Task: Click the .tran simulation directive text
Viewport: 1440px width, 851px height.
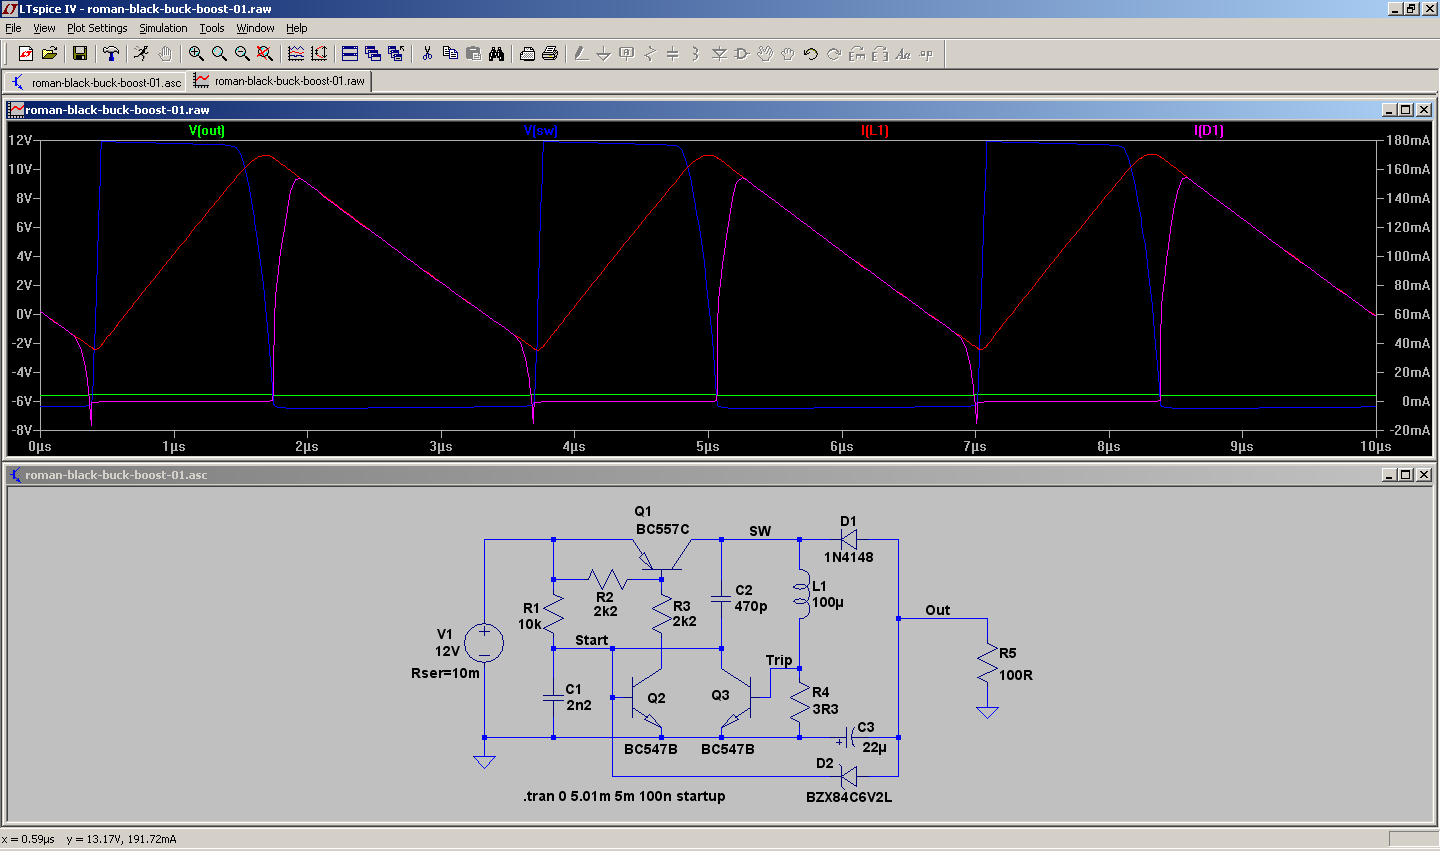Action: click(624, 796)
